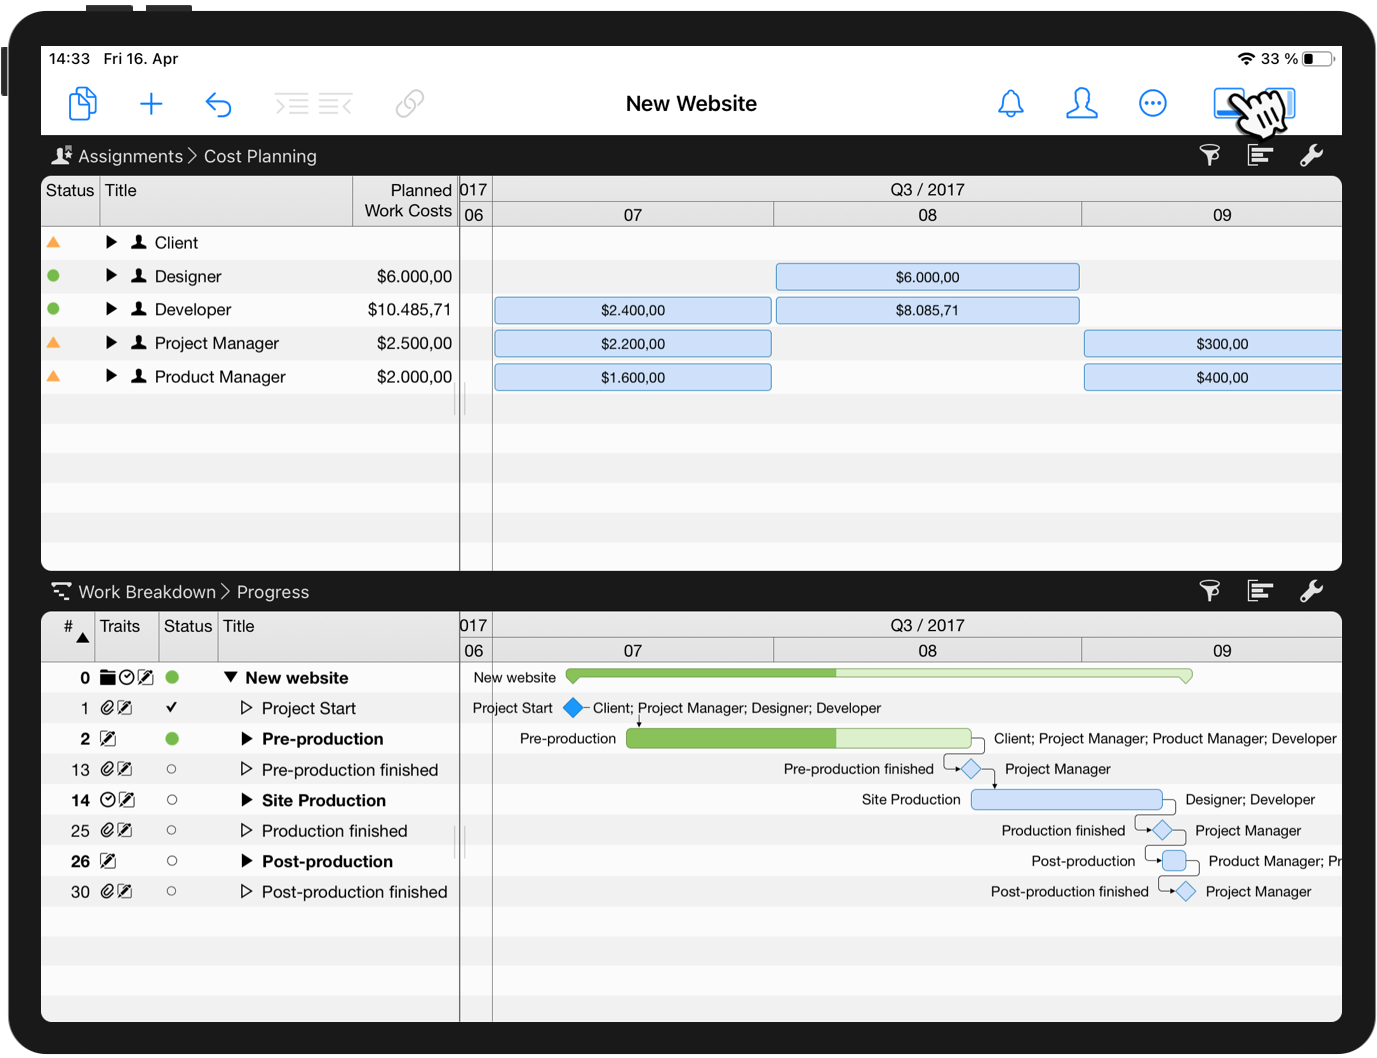This screenshot has height=1058, width=1377.
Task: Open the link attachment icon in the toolbar
Action: click(409, 103)
